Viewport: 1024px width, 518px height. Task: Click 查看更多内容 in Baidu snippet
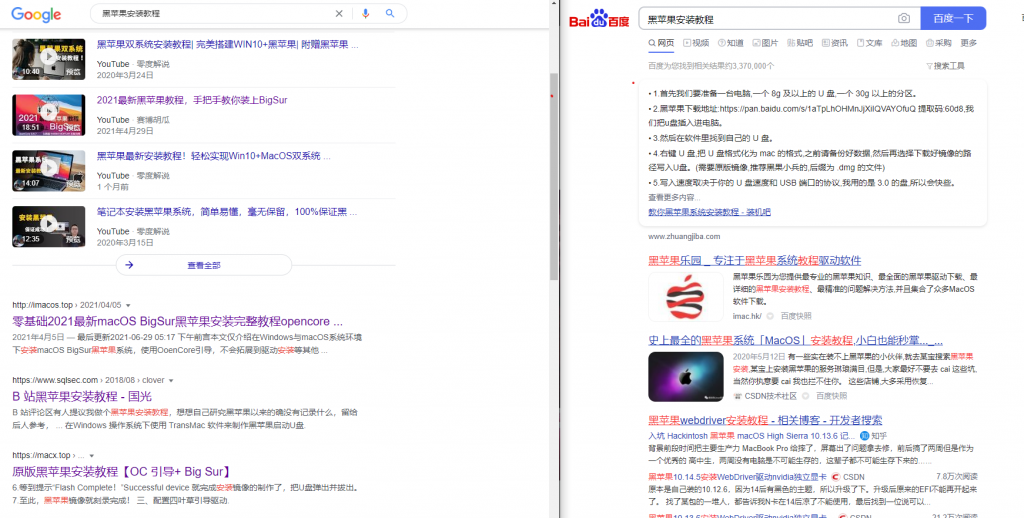(x=673, y=197)
